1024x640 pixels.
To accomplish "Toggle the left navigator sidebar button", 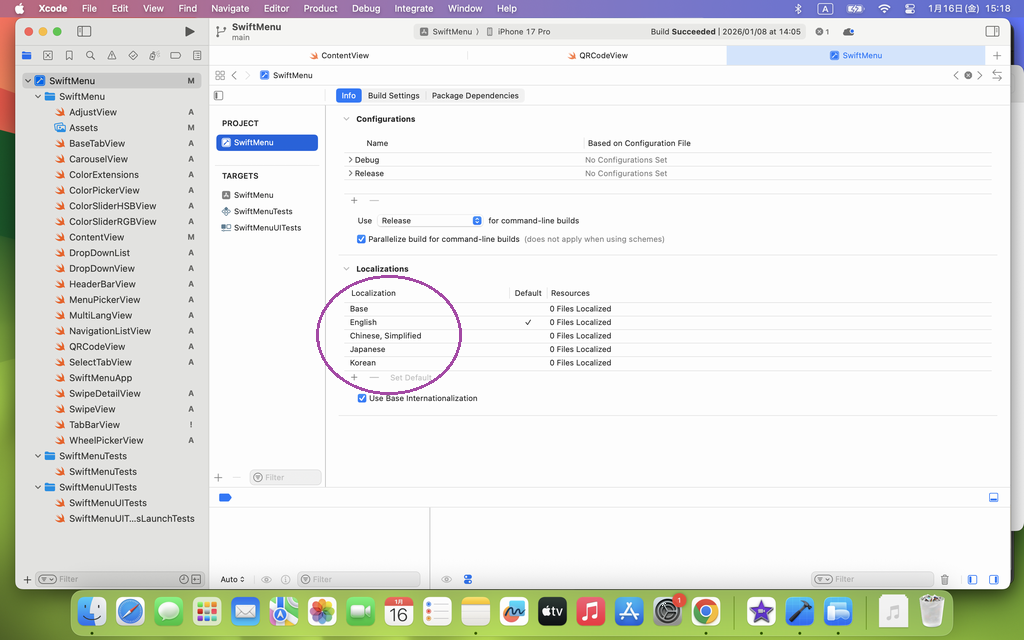I will click(x=87, y=32).
